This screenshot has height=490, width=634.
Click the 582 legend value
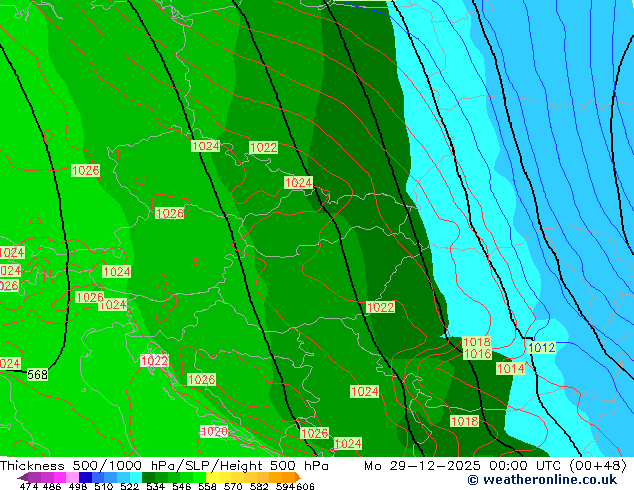tap(259, 486)
